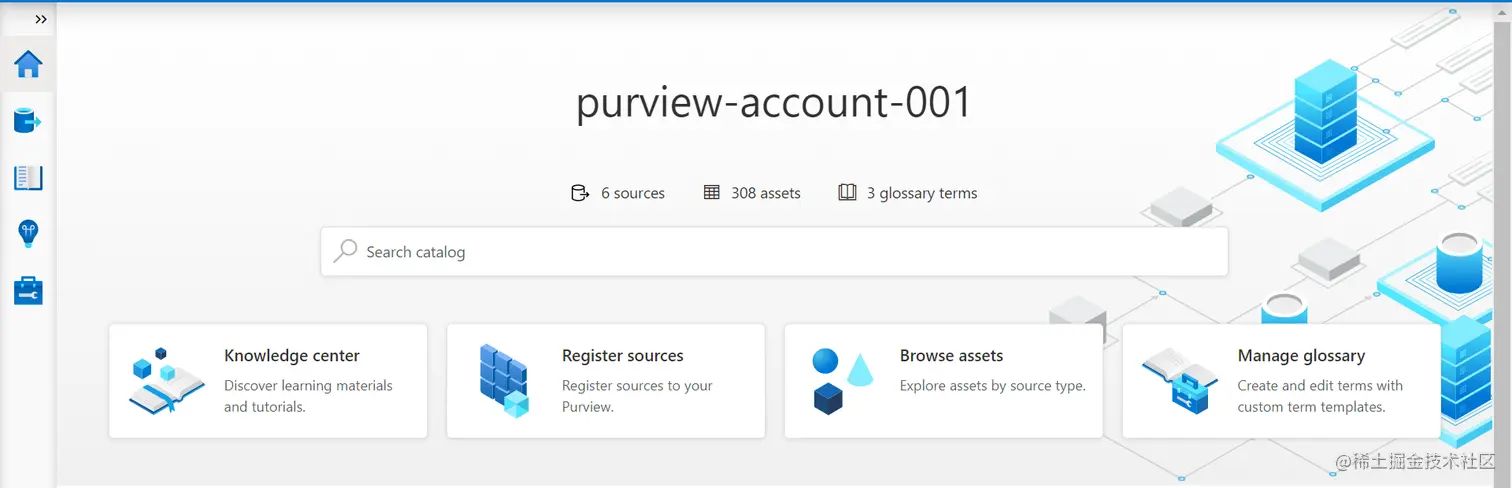Click the '3 glossary terms' text

(922, 193)
